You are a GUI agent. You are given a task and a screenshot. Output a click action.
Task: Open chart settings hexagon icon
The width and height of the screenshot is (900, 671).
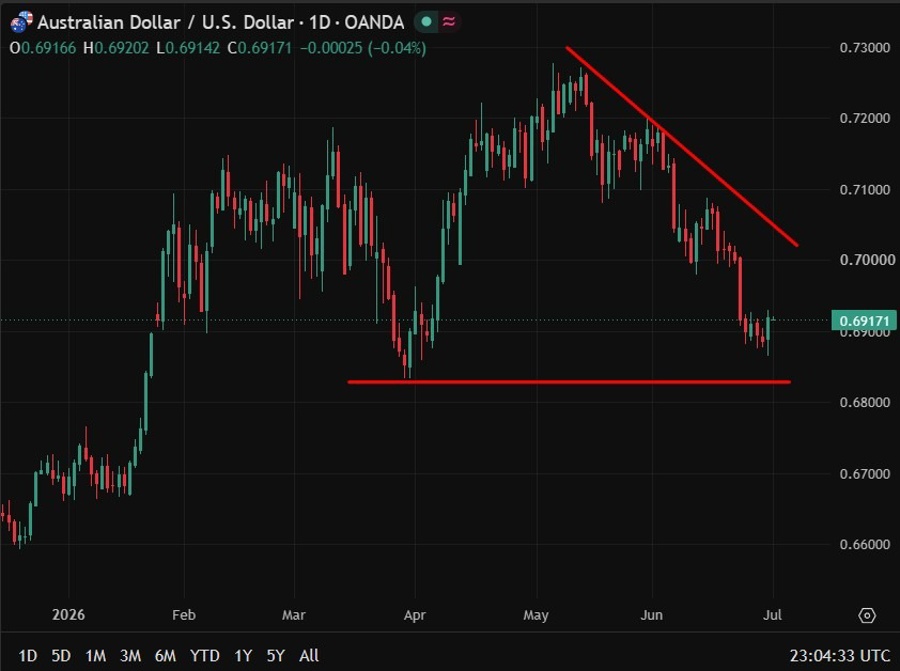point(867,615)
